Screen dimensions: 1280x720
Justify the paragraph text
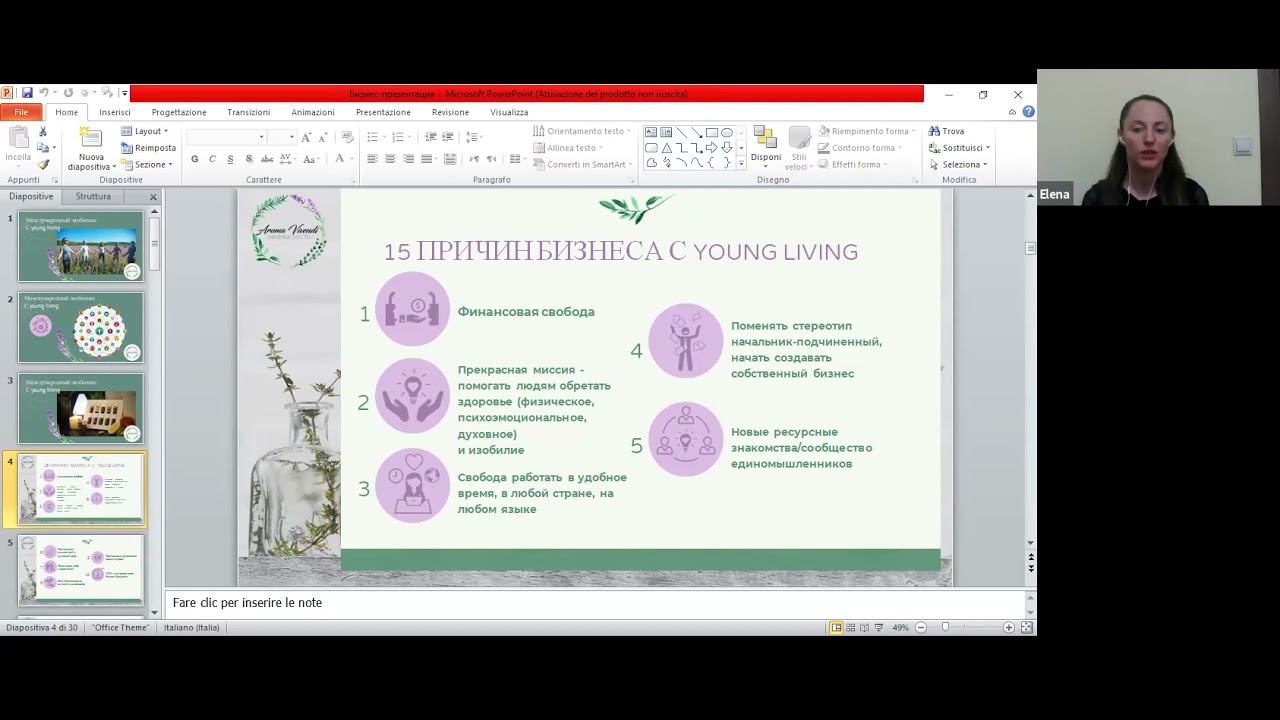(x=426, y=159)
